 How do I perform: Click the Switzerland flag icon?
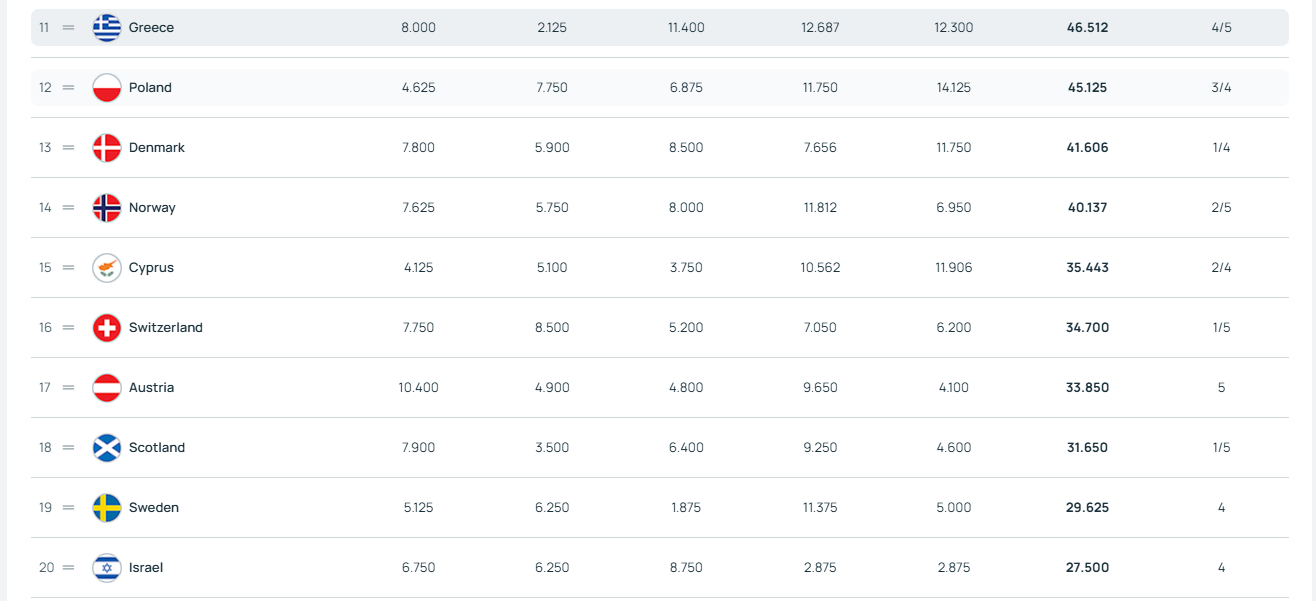coord(107,328)
